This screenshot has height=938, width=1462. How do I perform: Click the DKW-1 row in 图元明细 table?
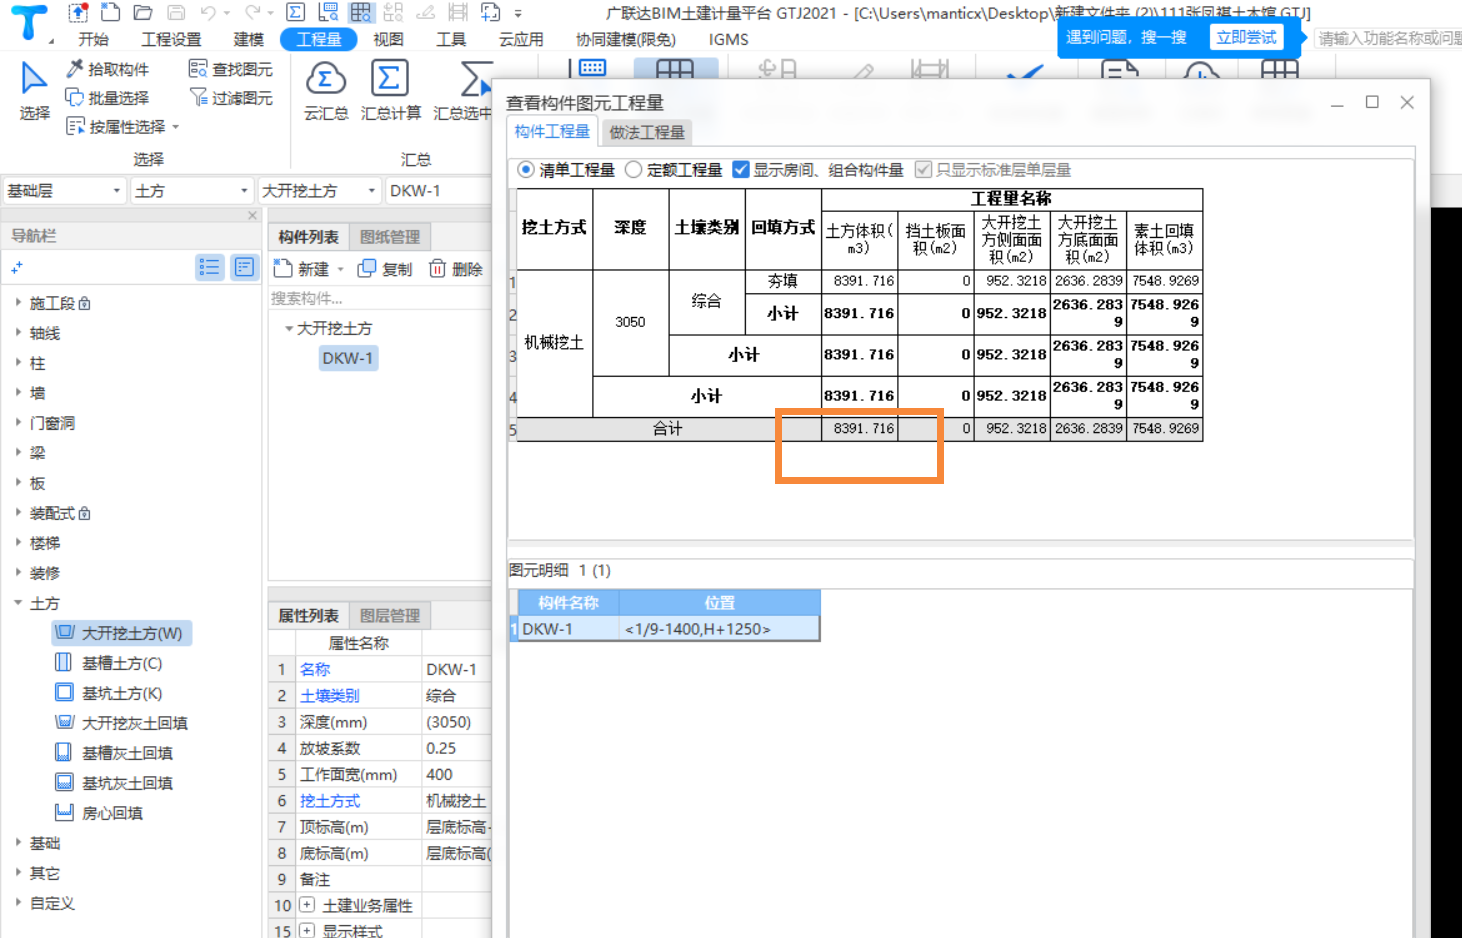coord(665,628)
